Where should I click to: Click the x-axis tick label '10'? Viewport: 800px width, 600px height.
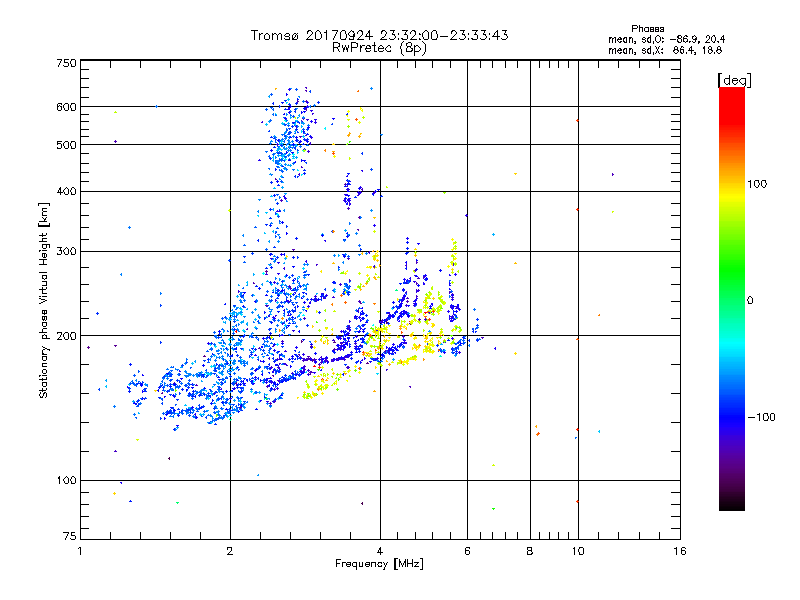[578, 551]
